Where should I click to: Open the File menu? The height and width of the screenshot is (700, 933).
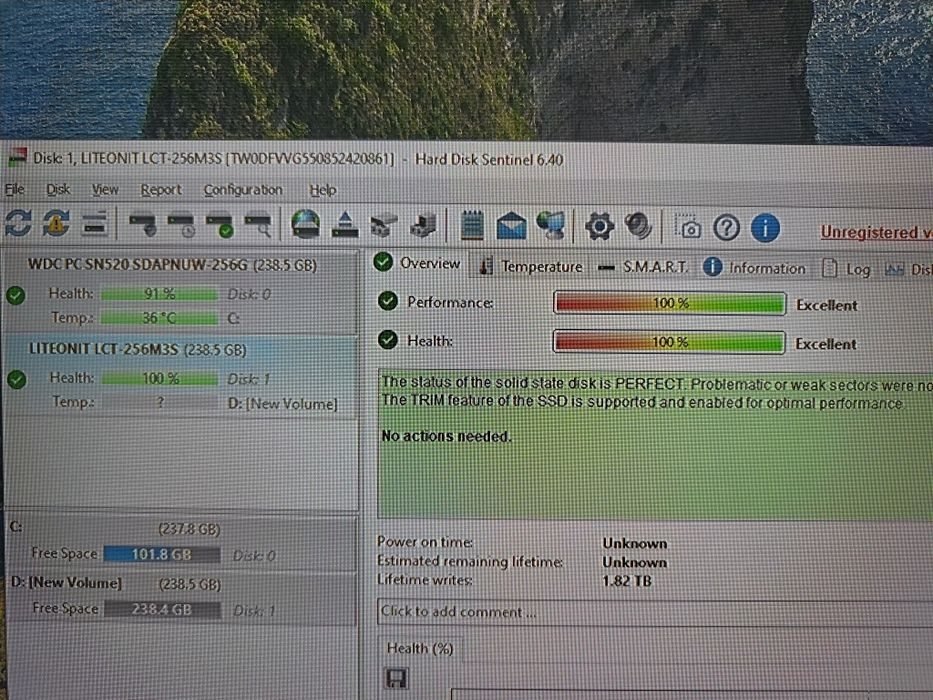(x=14, y=189)
